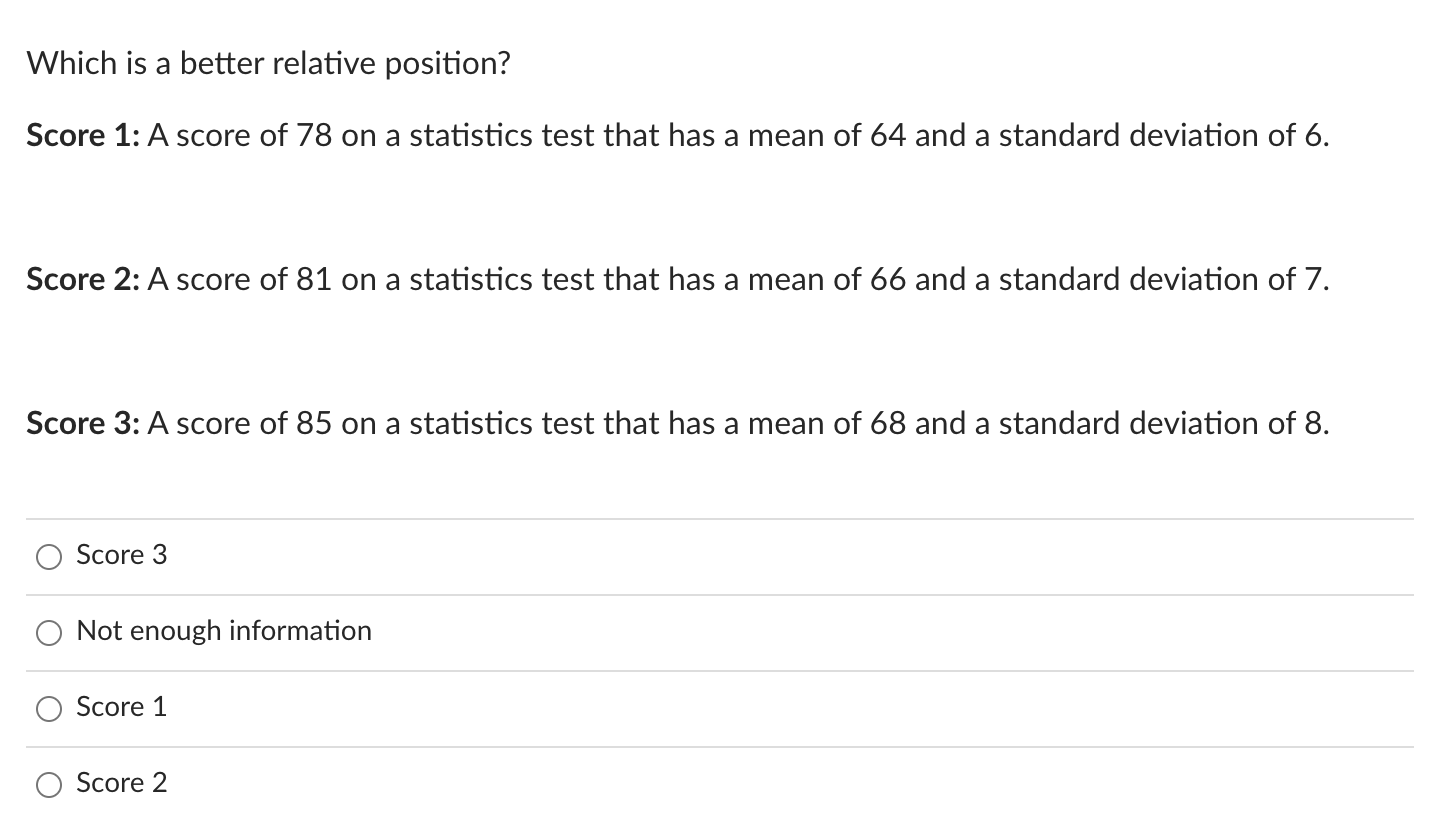1450x838 pixels.
Task: Click the number 78 in the Score 1 description
Action: pos(314,136)
